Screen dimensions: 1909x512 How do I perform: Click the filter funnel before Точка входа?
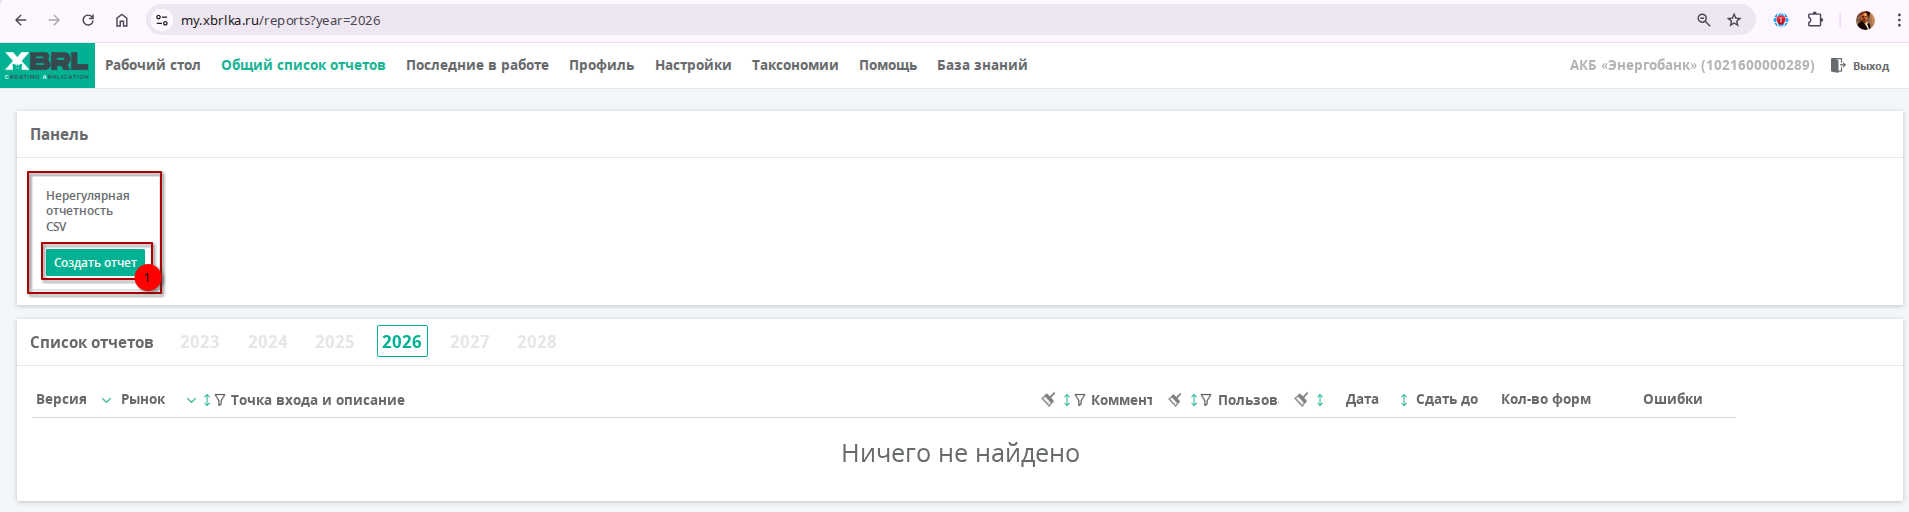point(220,400)
